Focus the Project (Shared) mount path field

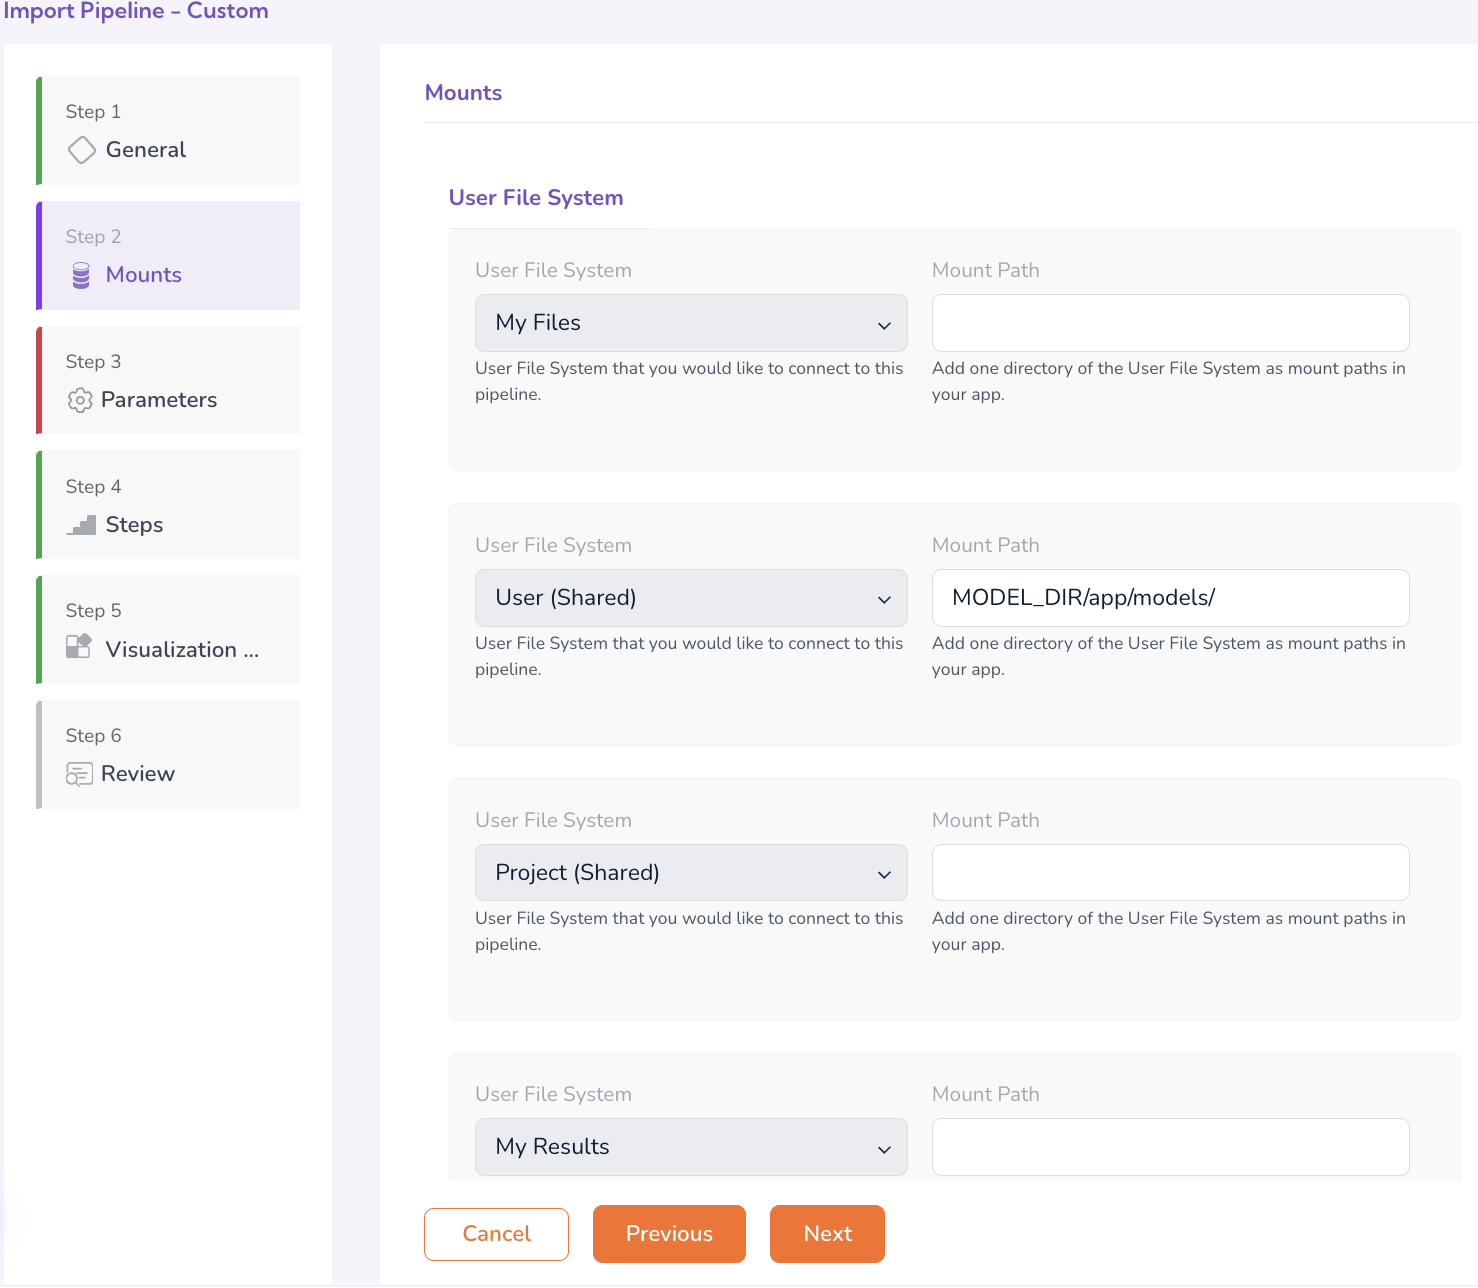pos(1170,873)
